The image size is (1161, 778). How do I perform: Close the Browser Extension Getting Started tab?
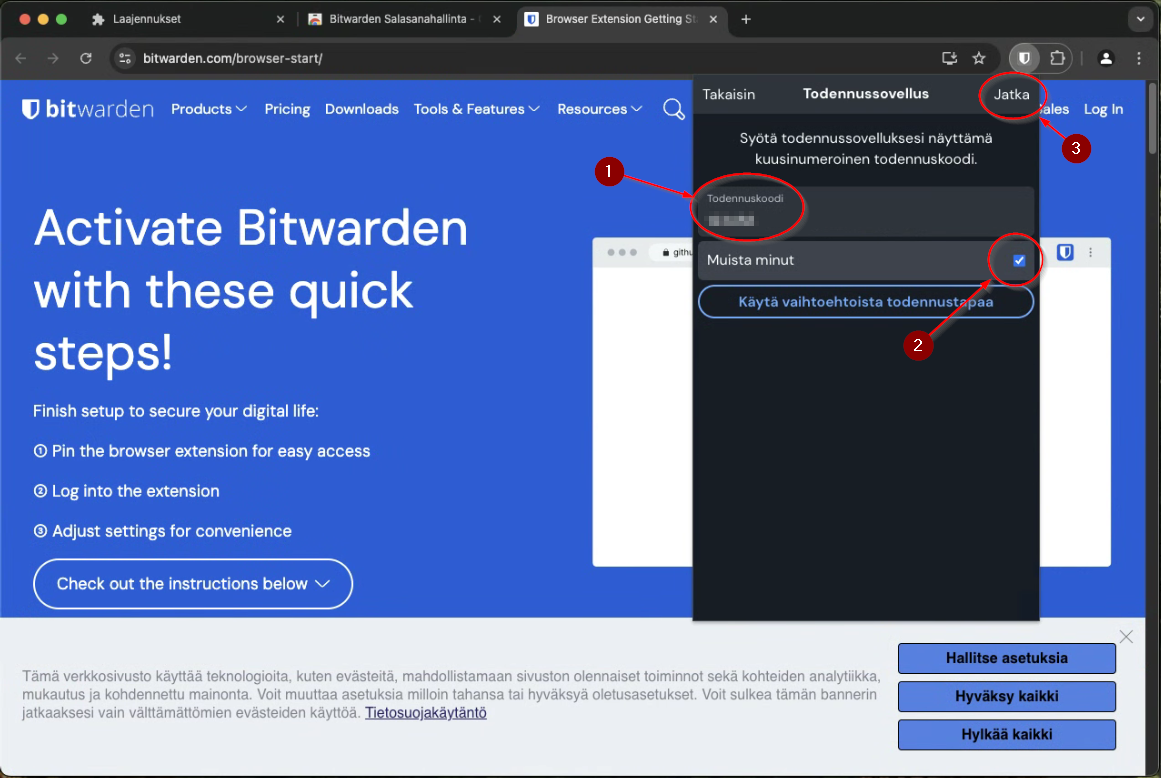713,19
